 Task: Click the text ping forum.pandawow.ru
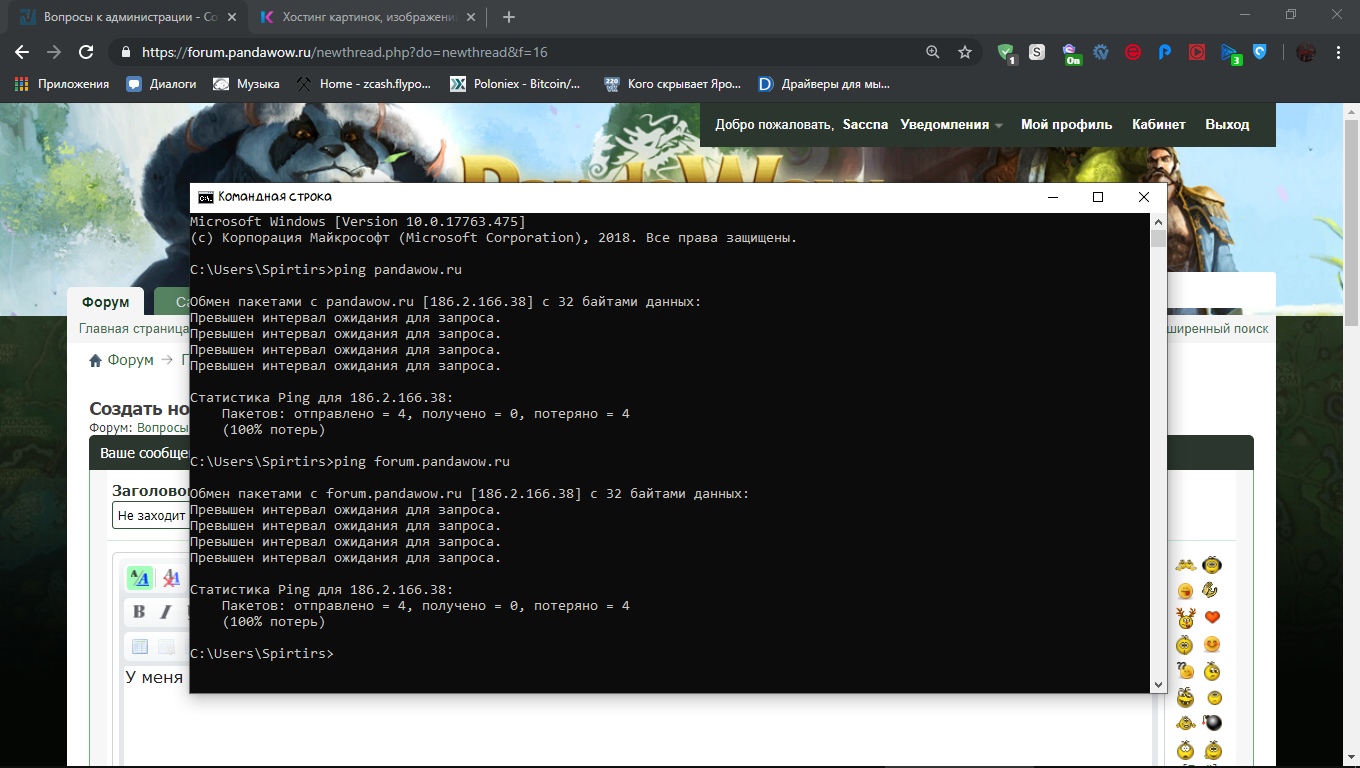click(x=422, y=462)
